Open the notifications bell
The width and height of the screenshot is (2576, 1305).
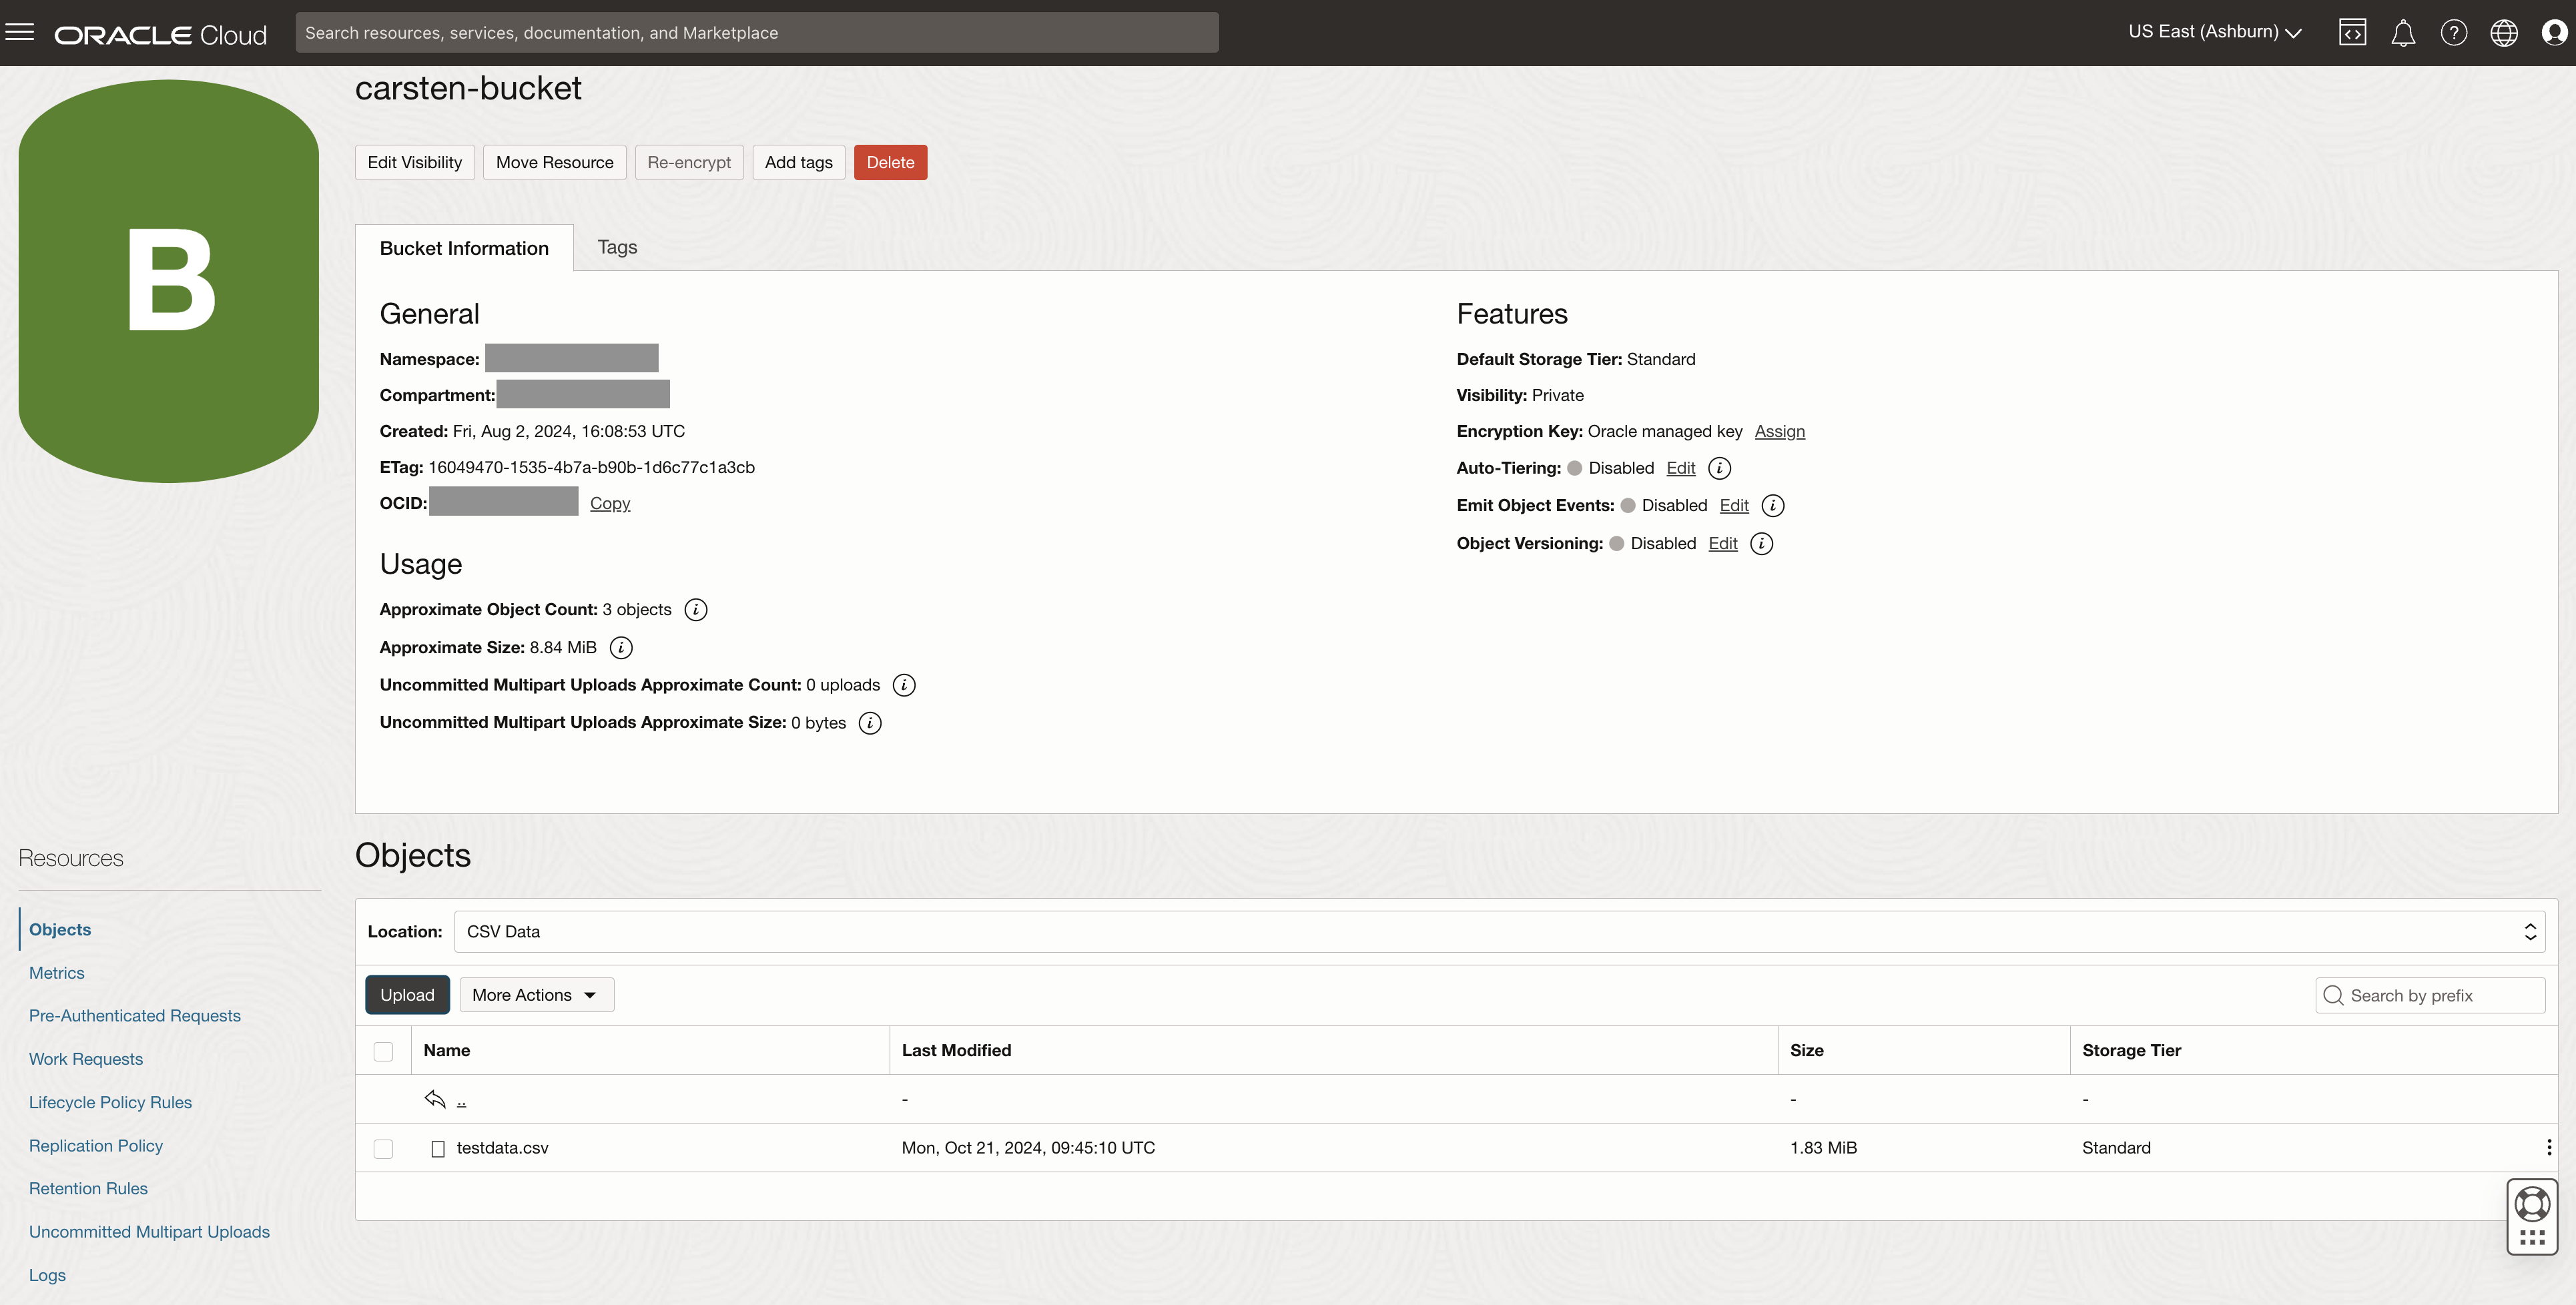[x=2402, y=32]
